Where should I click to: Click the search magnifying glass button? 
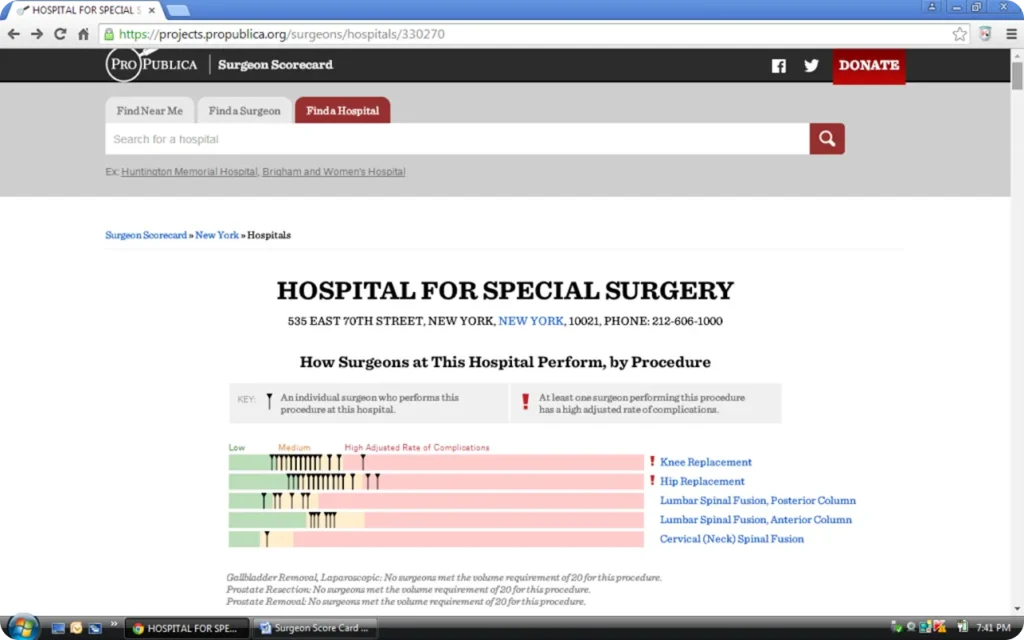tap(826, 139)
